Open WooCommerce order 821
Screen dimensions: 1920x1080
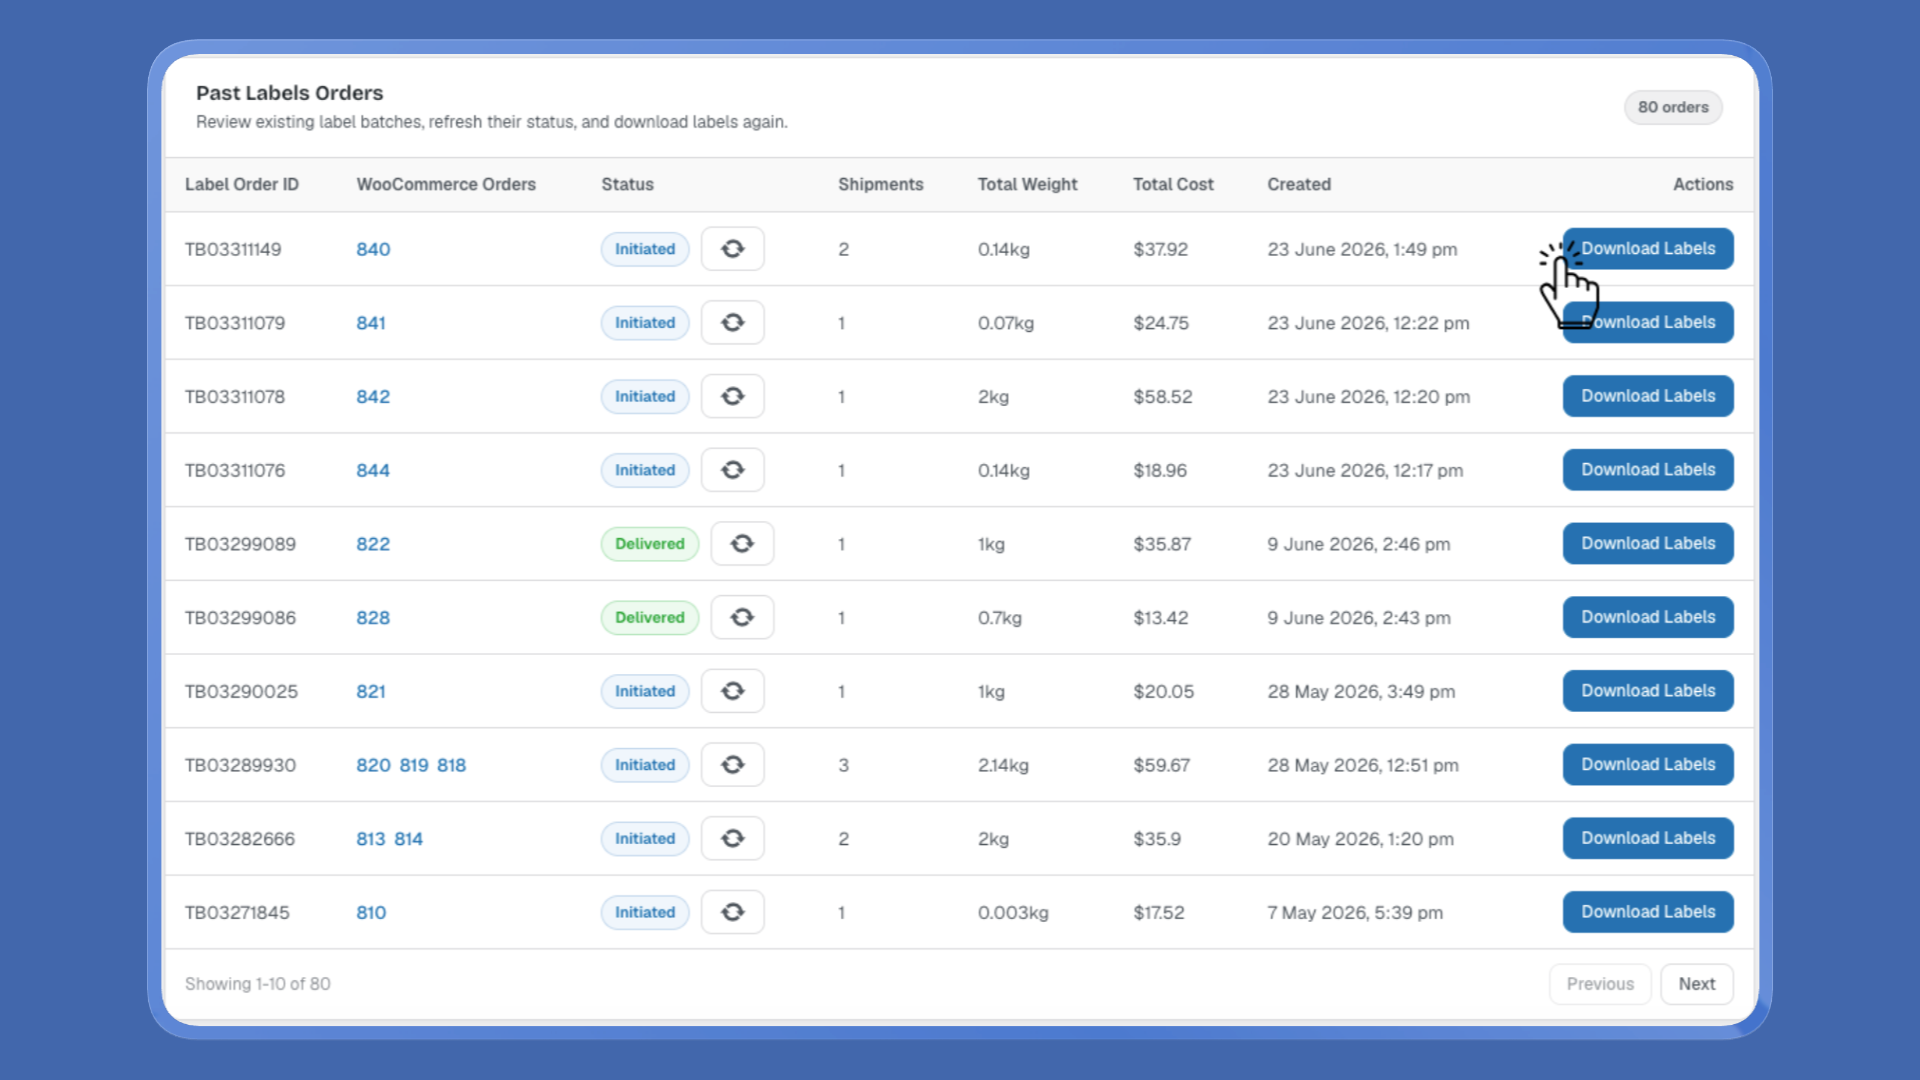point(371,691)
